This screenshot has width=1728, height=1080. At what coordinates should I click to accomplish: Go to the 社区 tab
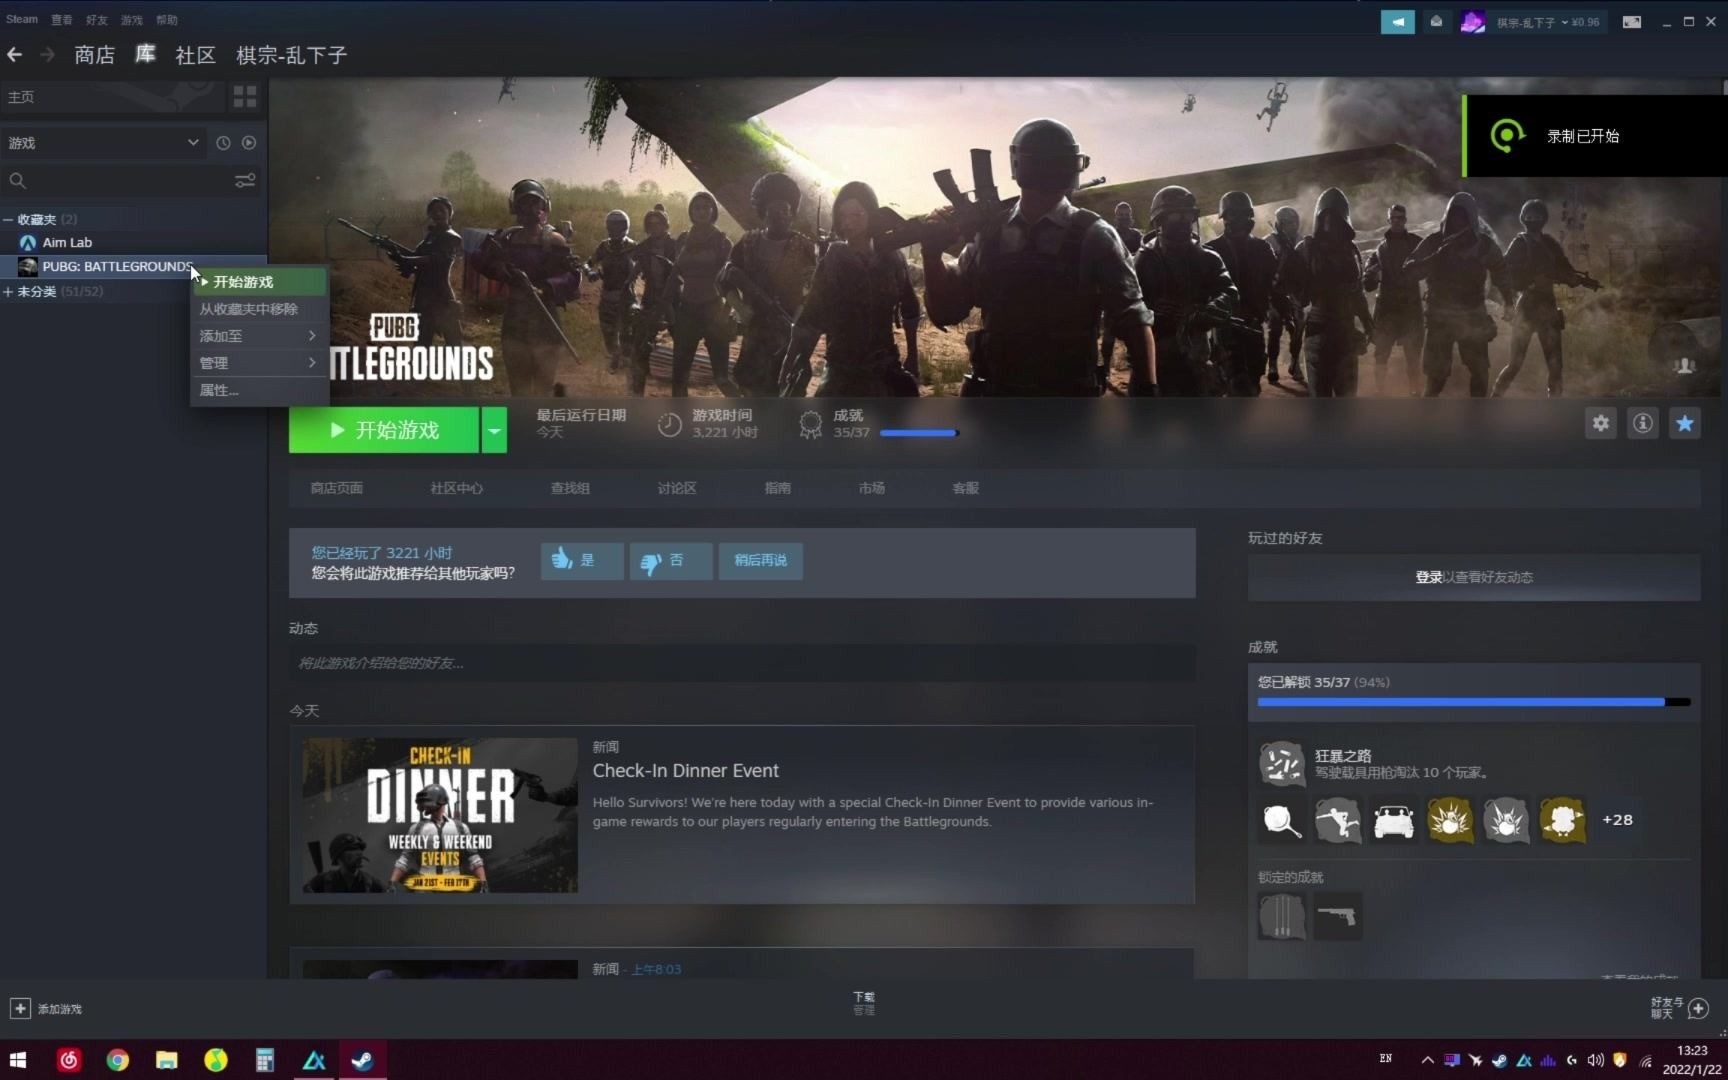click(x=195, y=55)
